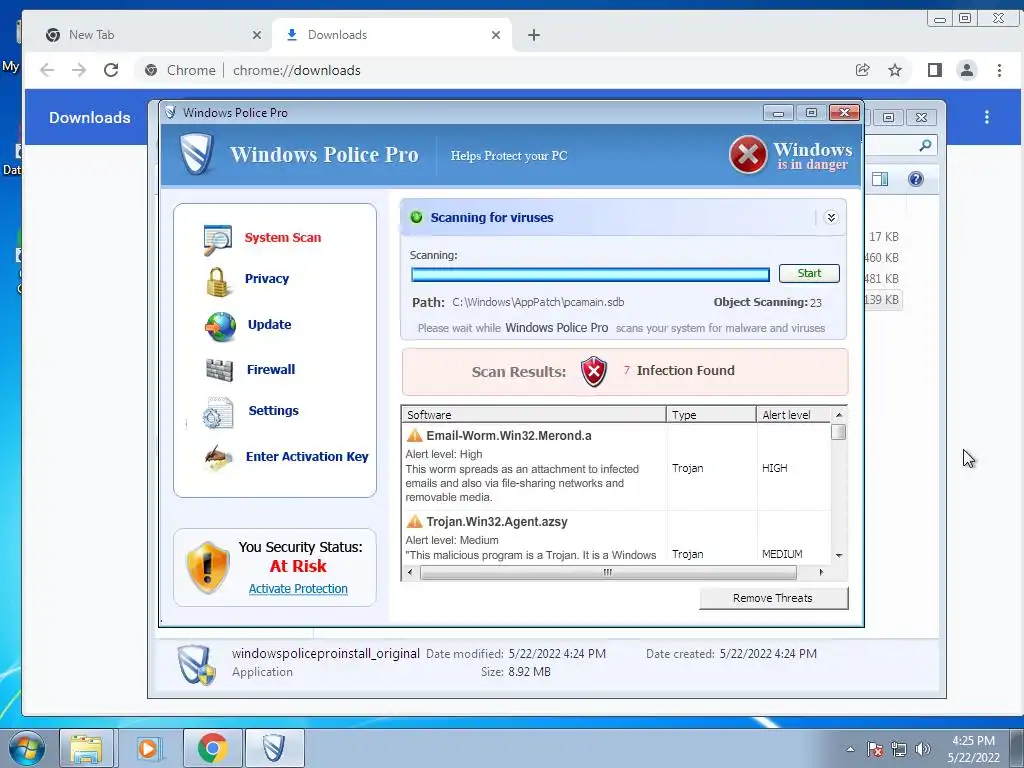The height and width of the screenshot is (768, 1024).
Task: Click the Privacy padlock icon
Action: coord(217,282)
